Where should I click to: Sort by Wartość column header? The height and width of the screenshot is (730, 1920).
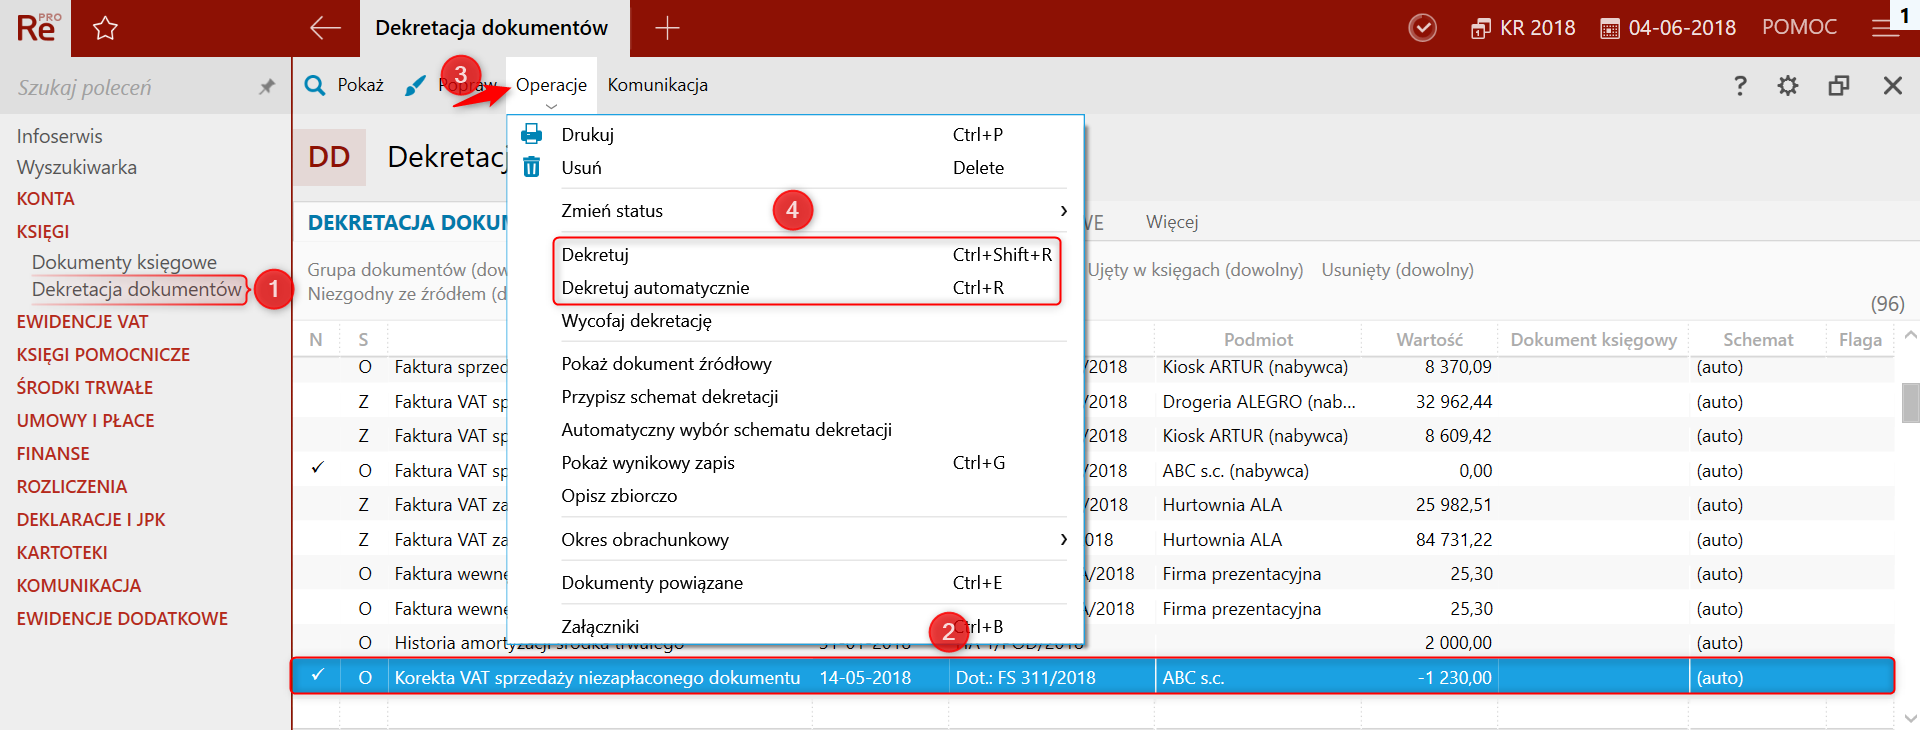1429,339
